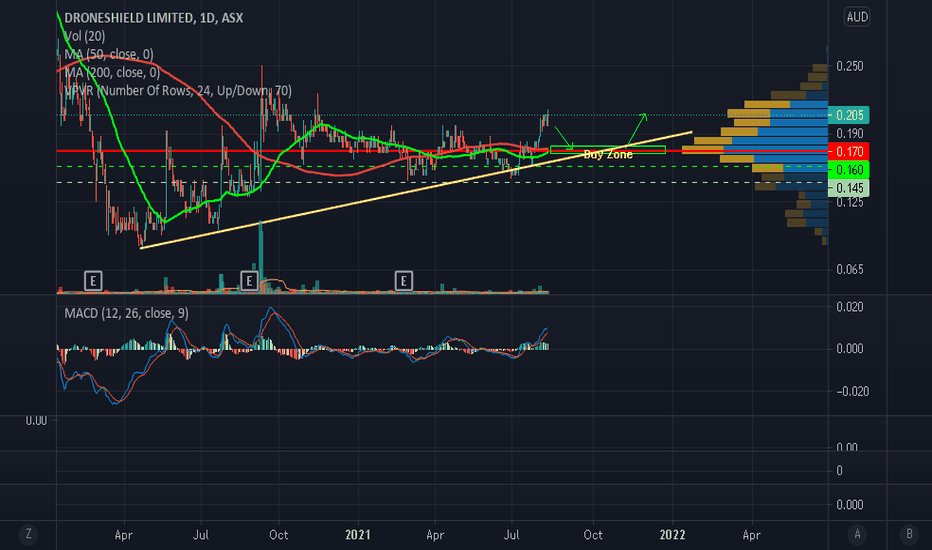Click the 0.190 price axis label
Screen dimensions: 932x550
coord(850,133)
